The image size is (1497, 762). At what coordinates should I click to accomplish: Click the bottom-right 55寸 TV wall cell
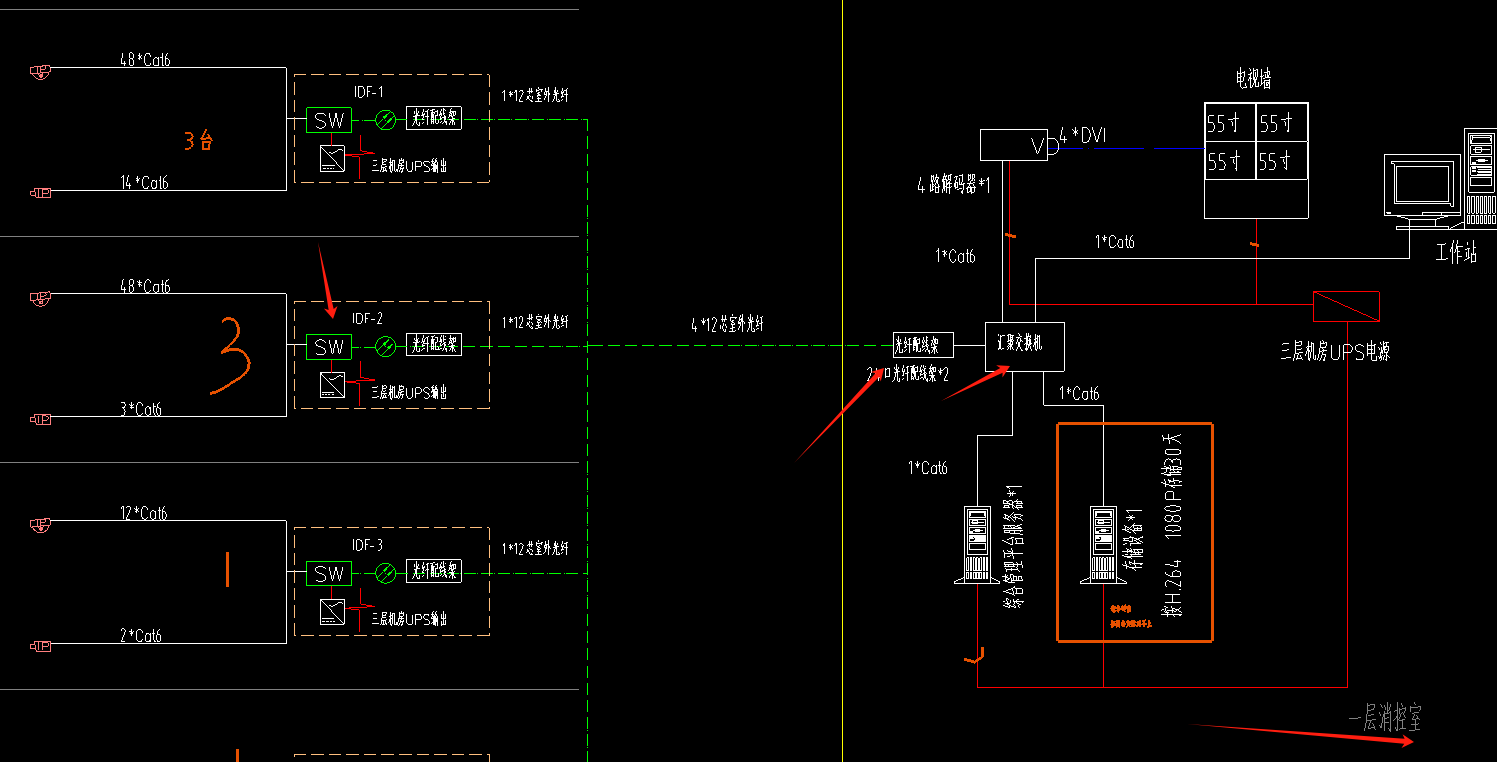click(1282, 161)
